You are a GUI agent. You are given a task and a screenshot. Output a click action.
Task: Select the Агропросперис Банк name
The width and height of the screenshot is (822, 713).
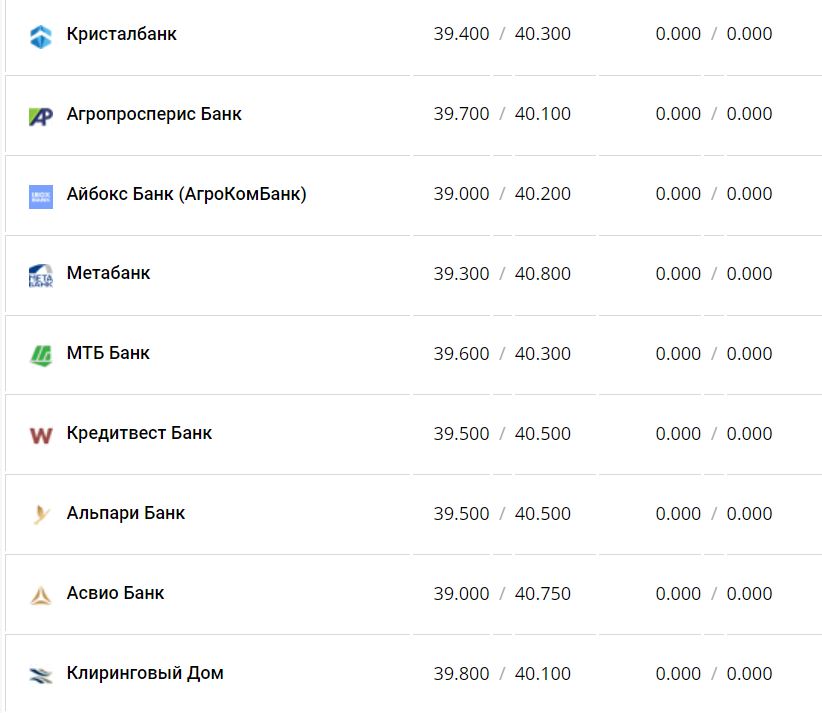coord(152,113)
